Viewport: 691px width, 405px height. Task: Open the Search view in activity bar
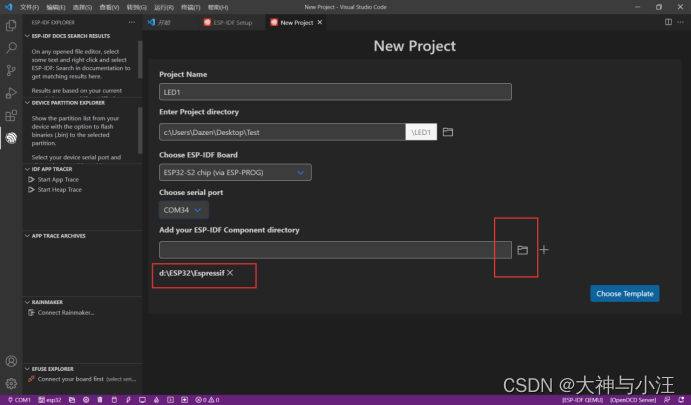point(11,48)
